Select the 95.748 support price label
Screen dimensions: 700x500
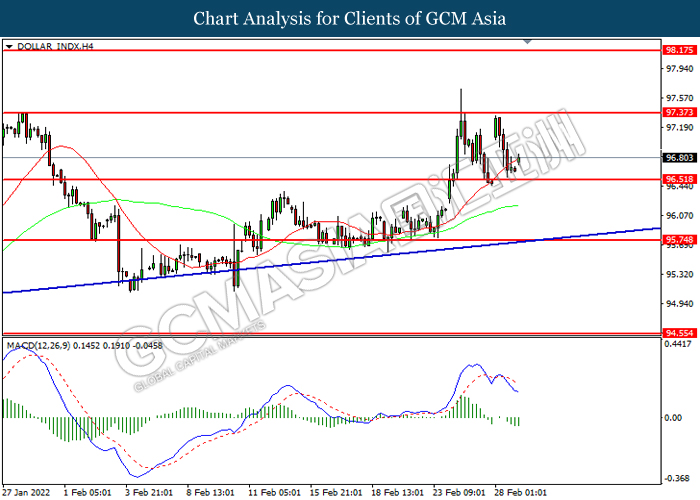point(679,240)
